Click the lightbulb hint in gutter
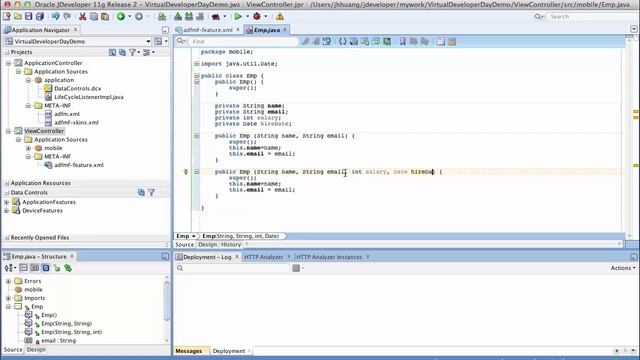Viewport: 640px width, 360px height. coord(186,172)
